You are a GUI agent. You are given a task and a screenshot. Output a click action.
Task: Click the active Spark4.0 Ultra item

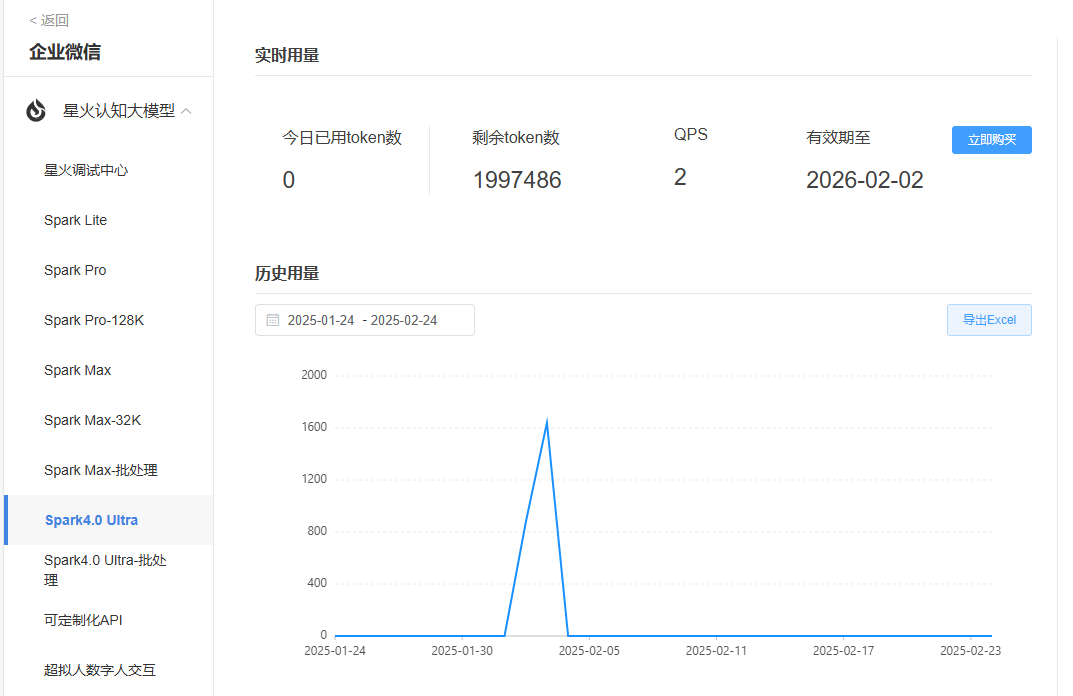click(91, 520)
